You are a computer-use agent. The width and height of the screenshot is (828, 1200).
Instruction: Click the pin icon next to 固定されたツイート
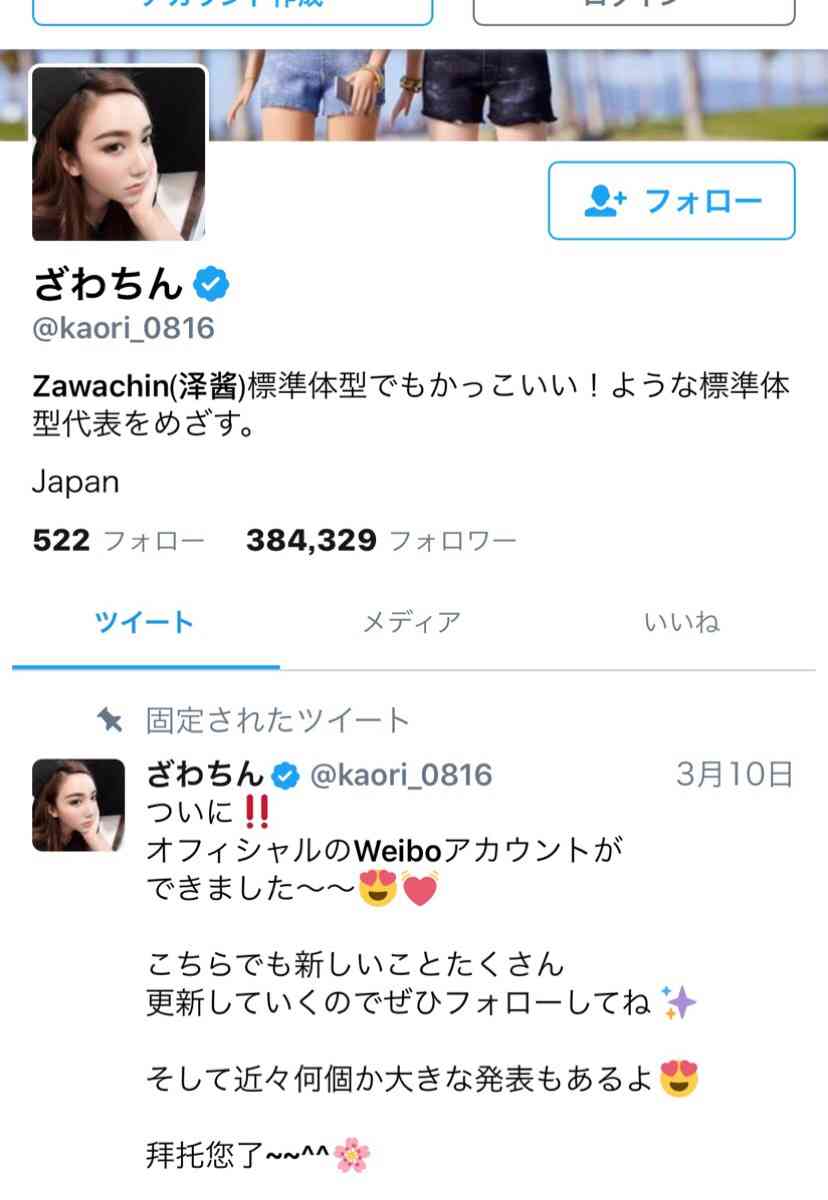coord(109,720)
